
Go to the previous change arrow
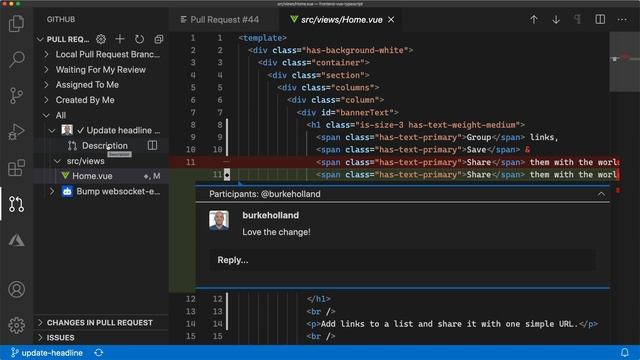point(533,20)
